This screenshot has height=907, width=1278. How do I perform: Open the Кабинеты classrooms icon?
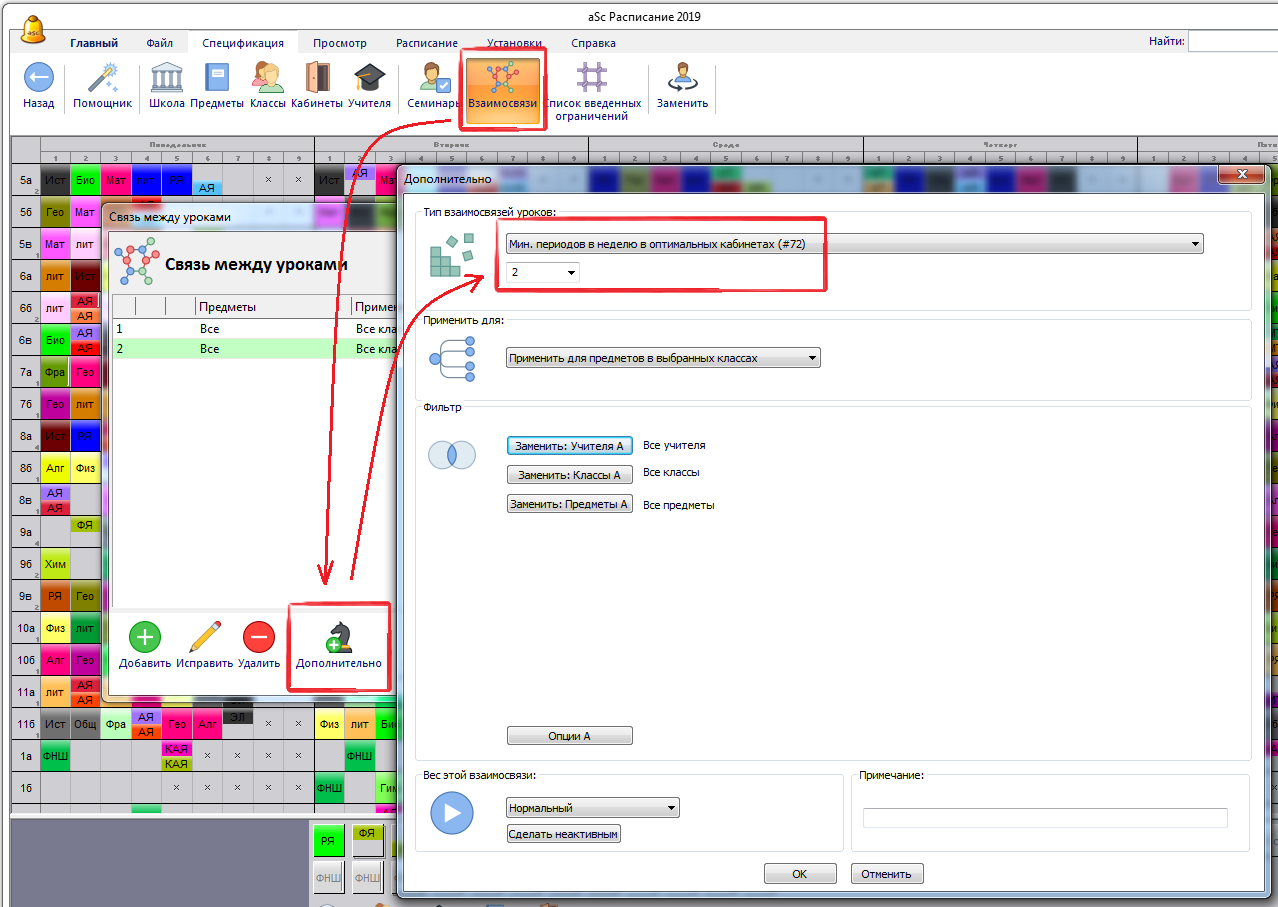point(317,78)
